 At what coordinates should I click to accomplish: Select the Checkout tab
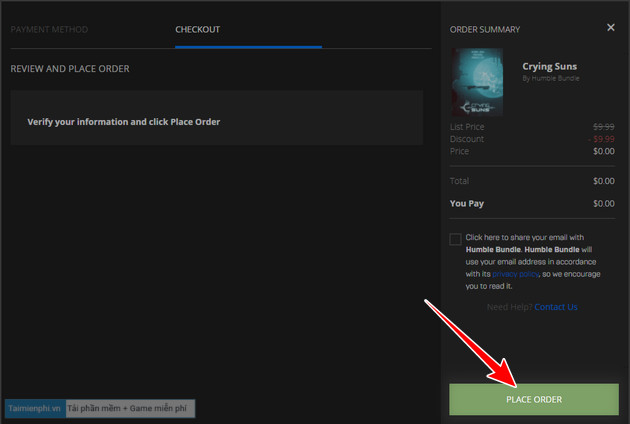pyautogui.click(x=197, y=29)
